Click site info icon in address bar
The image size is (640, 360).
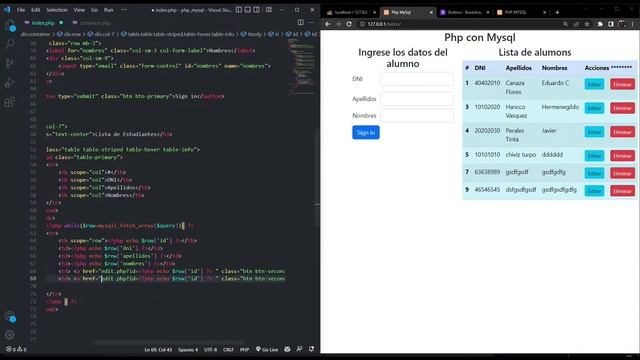pyautogui.click(x=362, y=24)
